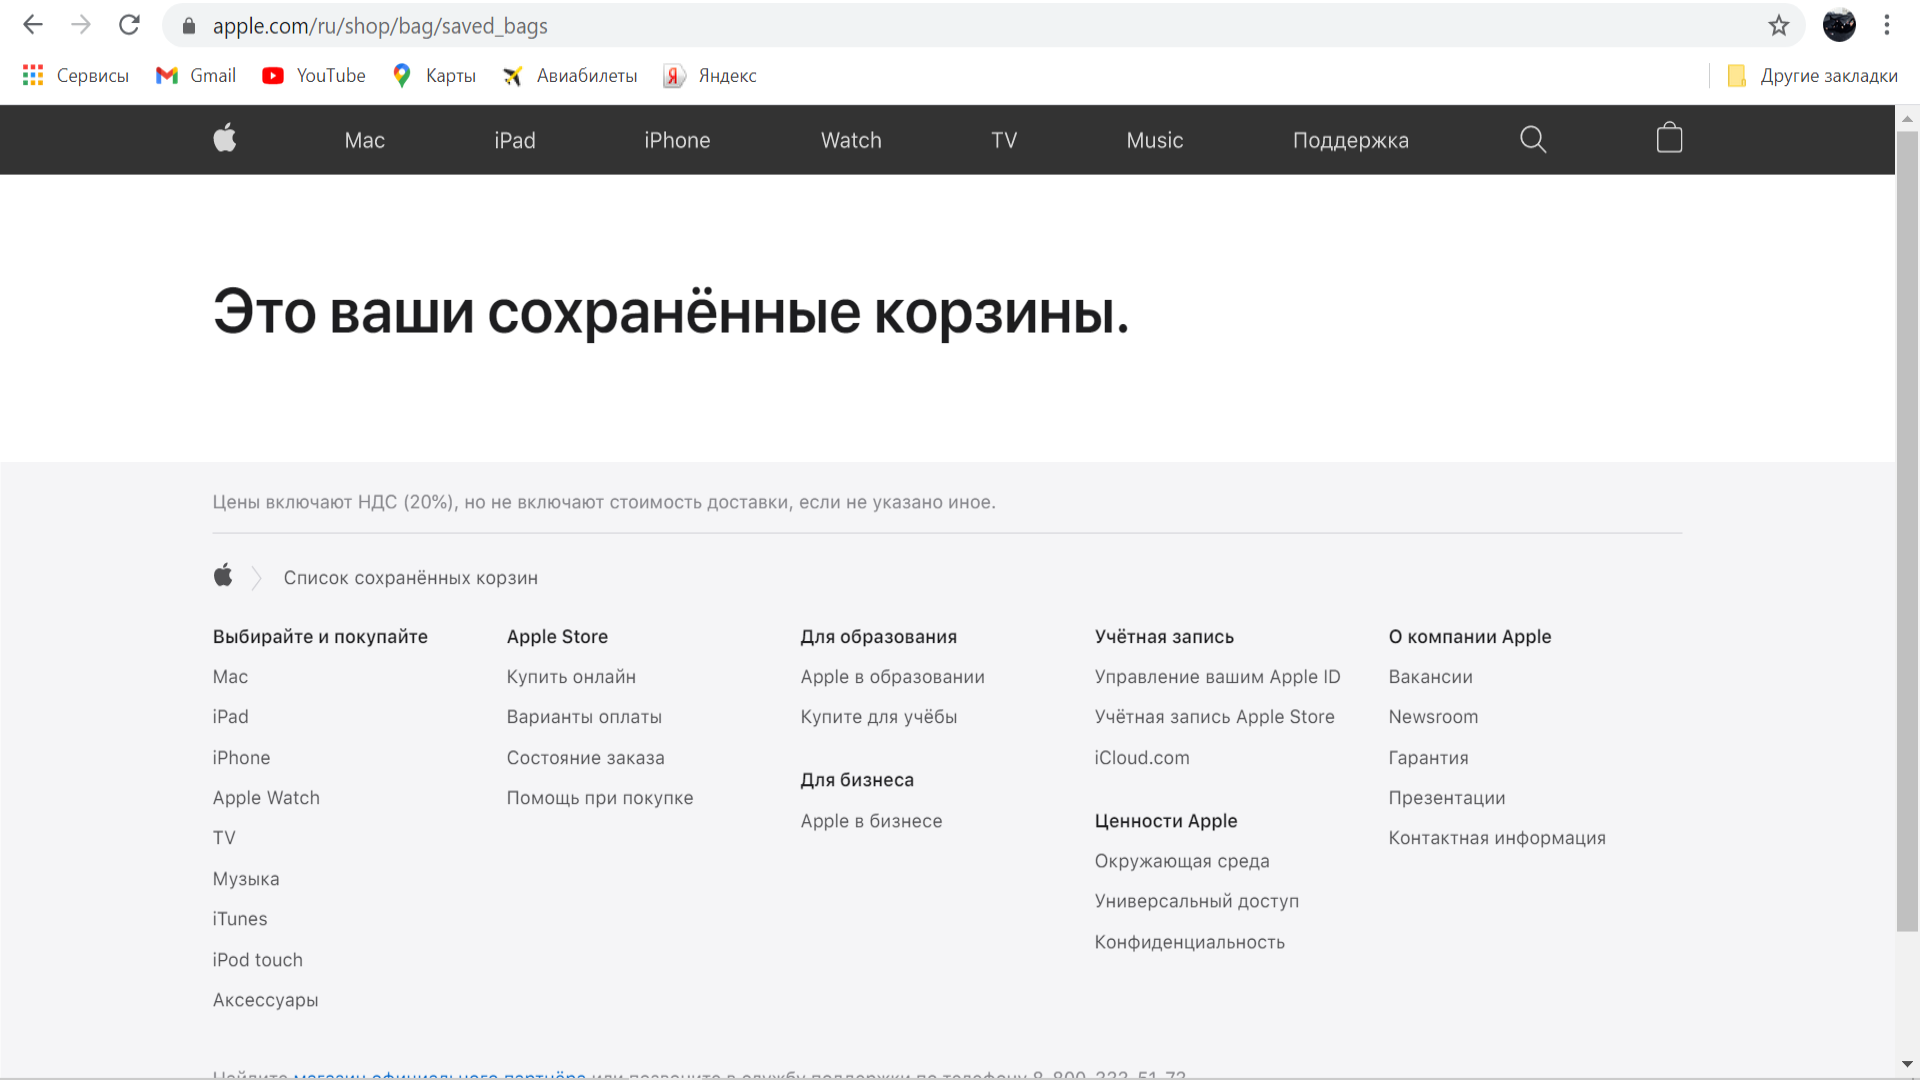Open Купите для учёбы link
The image size is (1920, 1080).
(x=878, y=717)
